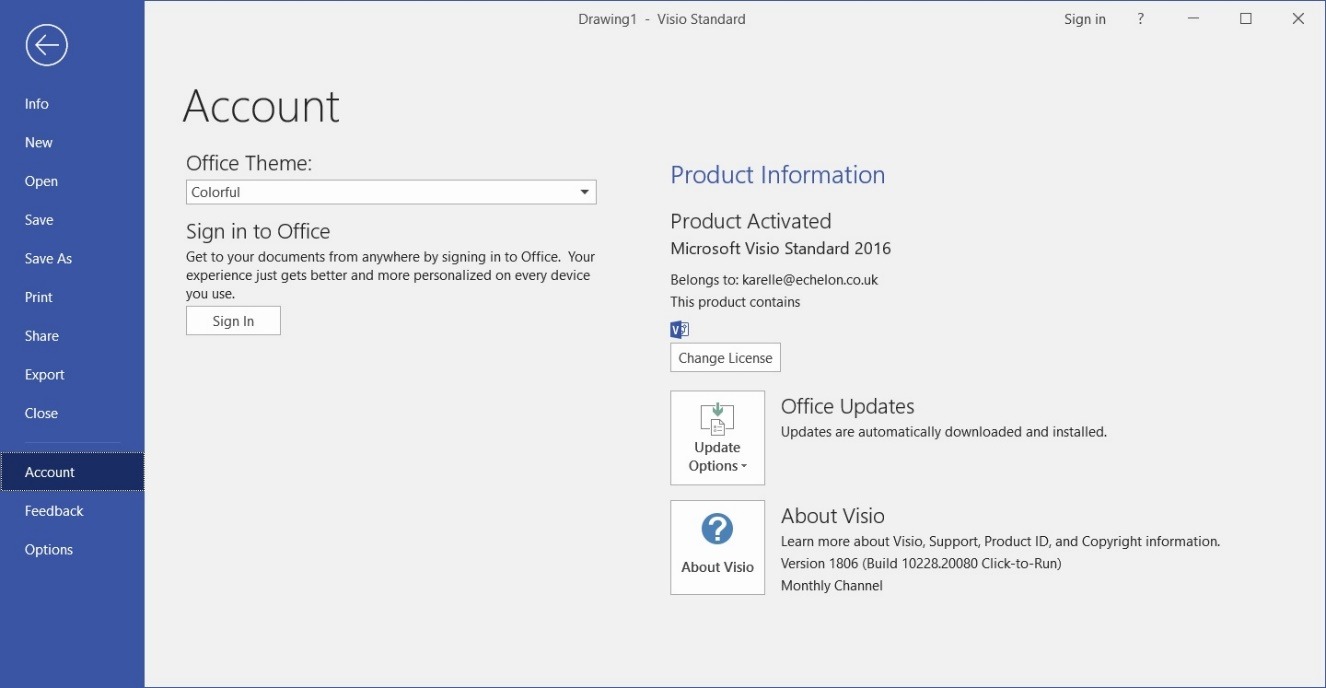
Task: Click Microsoft Visio Standard 2016 text
Action: pyautogui.click(x=780, y=248)
